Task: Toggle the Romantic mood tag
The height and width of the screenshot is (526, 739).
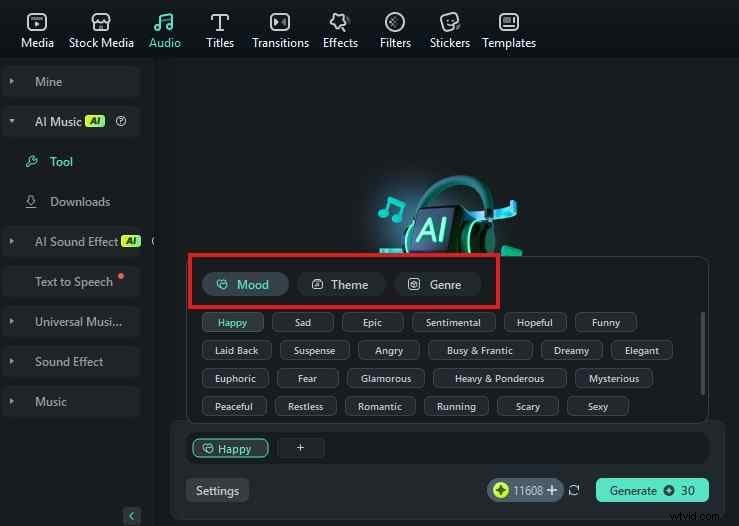Action: click(380, 407)
